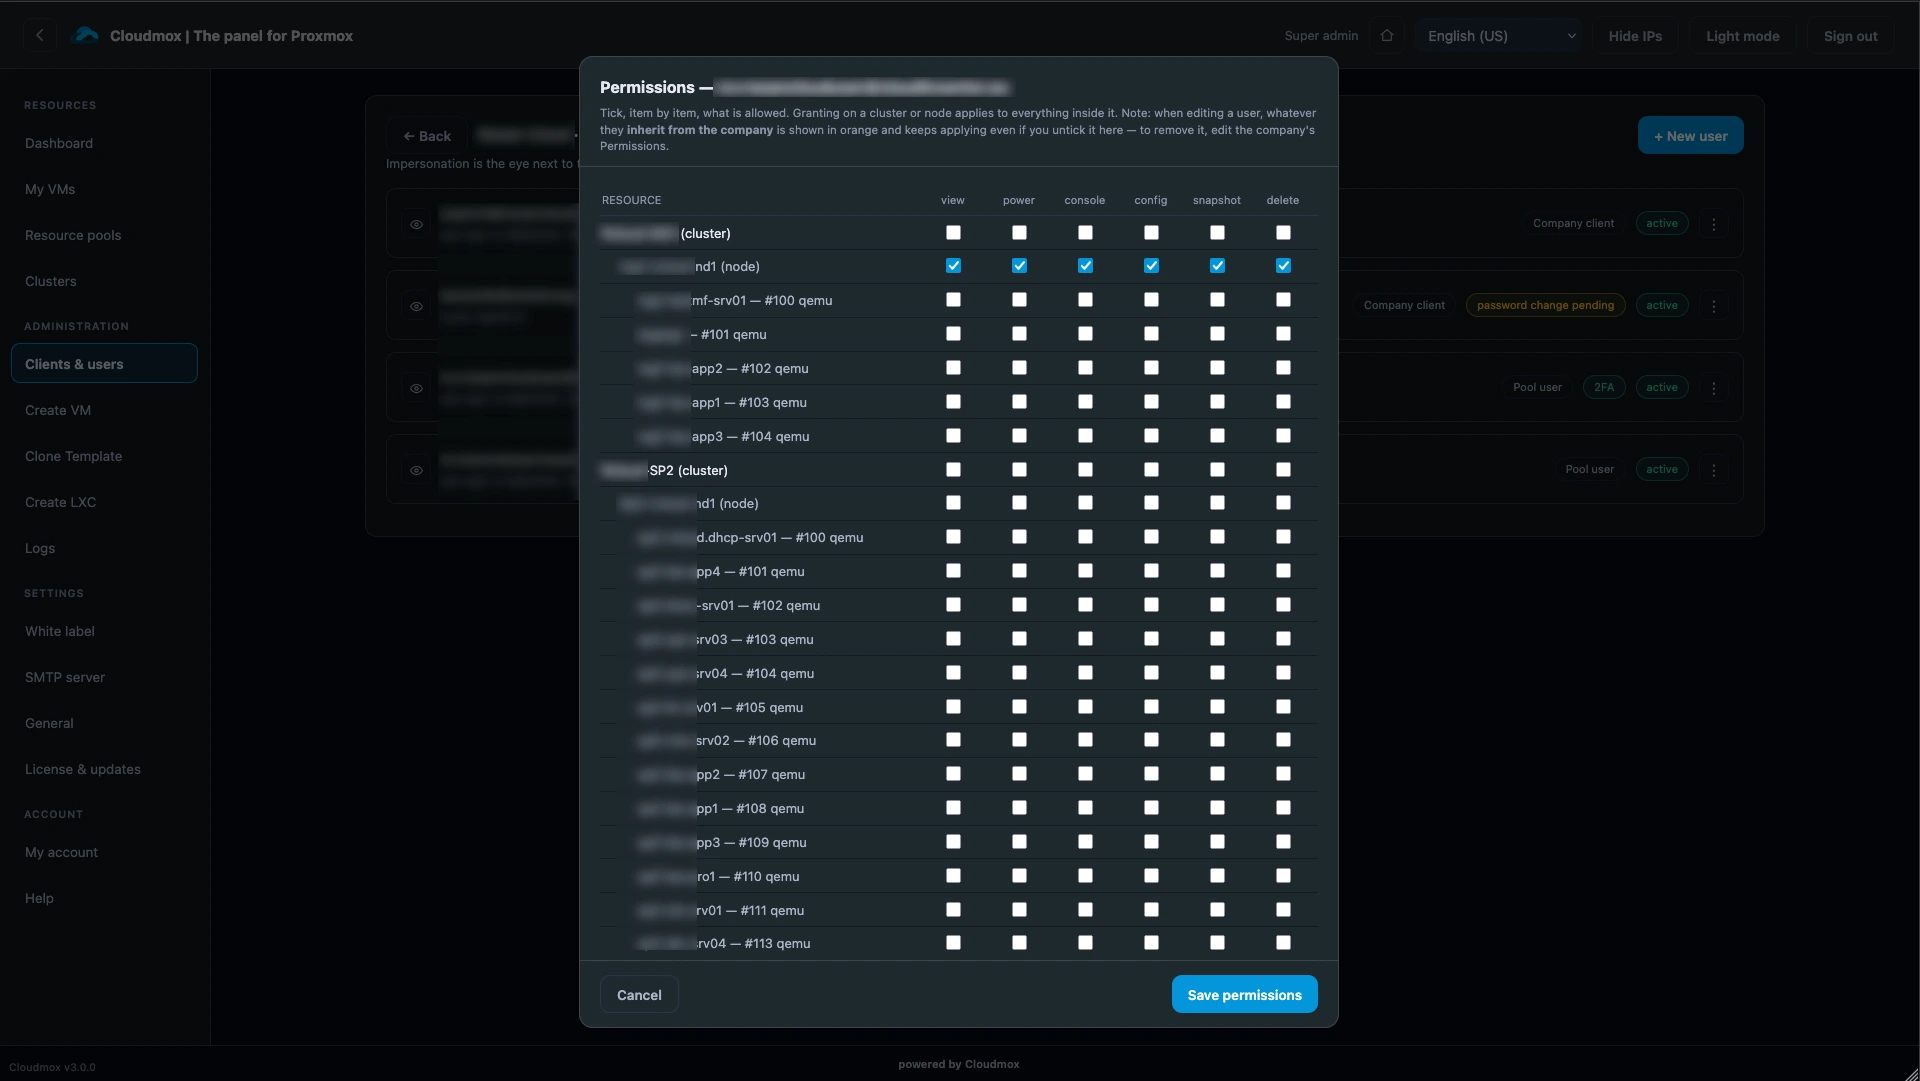This screenshot has width=1920, height=1081.
Task: Click Sign out button
Action: pos(1850,36)
